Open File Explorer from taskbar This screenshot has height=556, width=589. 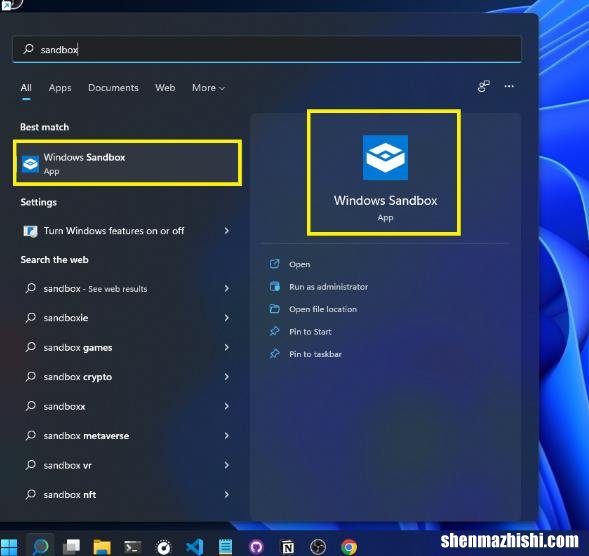point(102,547)
